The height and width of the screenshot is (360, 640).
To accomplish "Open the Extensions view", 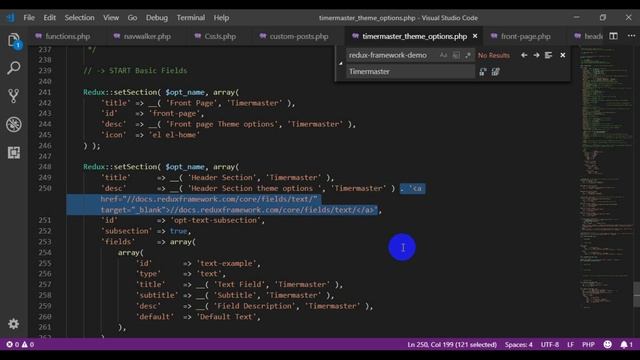I will [x=14, y=152].
